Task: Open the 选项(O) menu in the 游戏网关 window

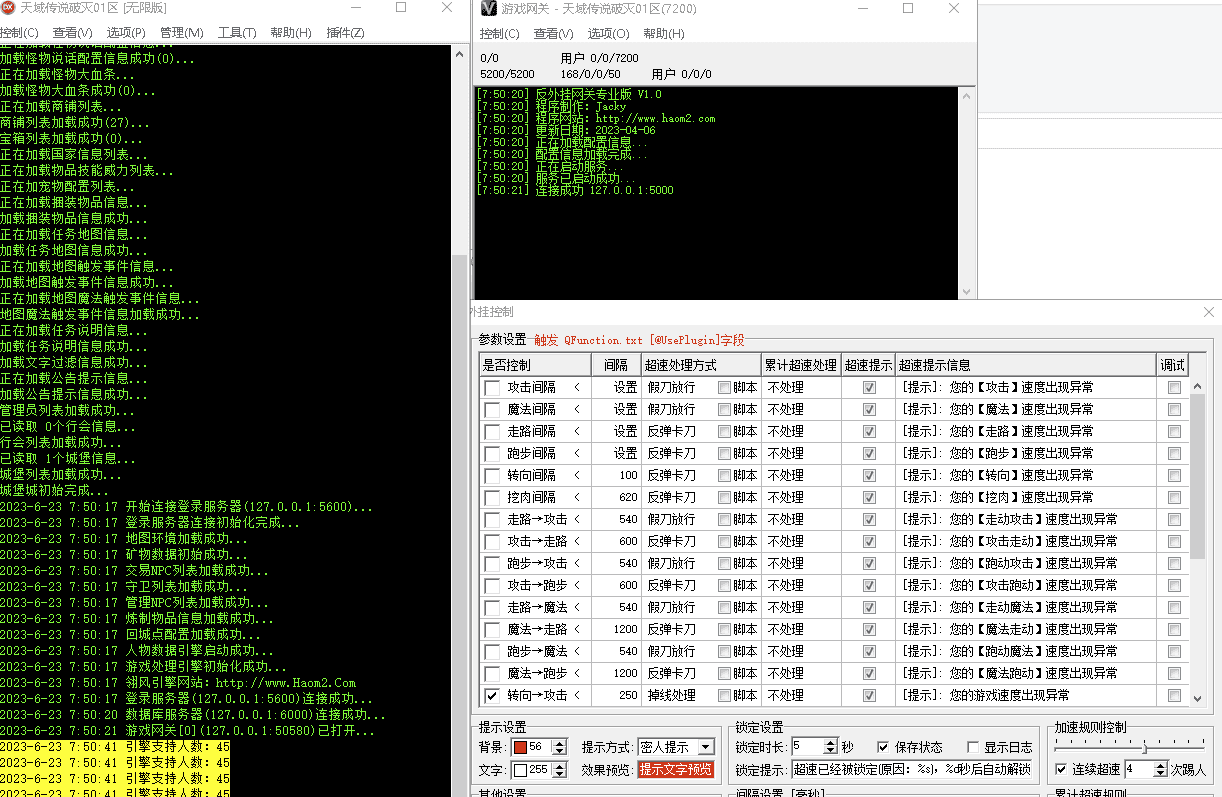Action: pos(608,33)
